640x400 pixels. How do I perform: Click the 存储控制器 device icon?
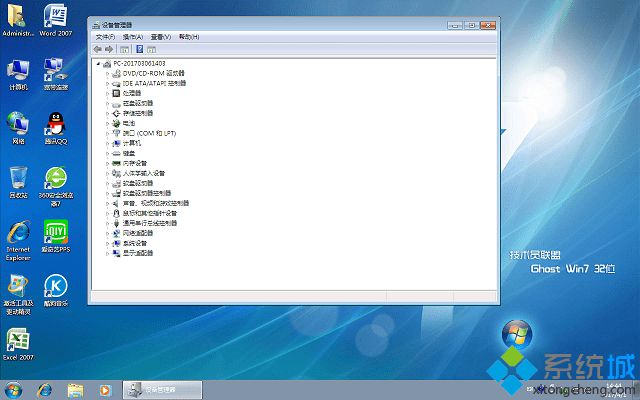[x=116, y=113]
